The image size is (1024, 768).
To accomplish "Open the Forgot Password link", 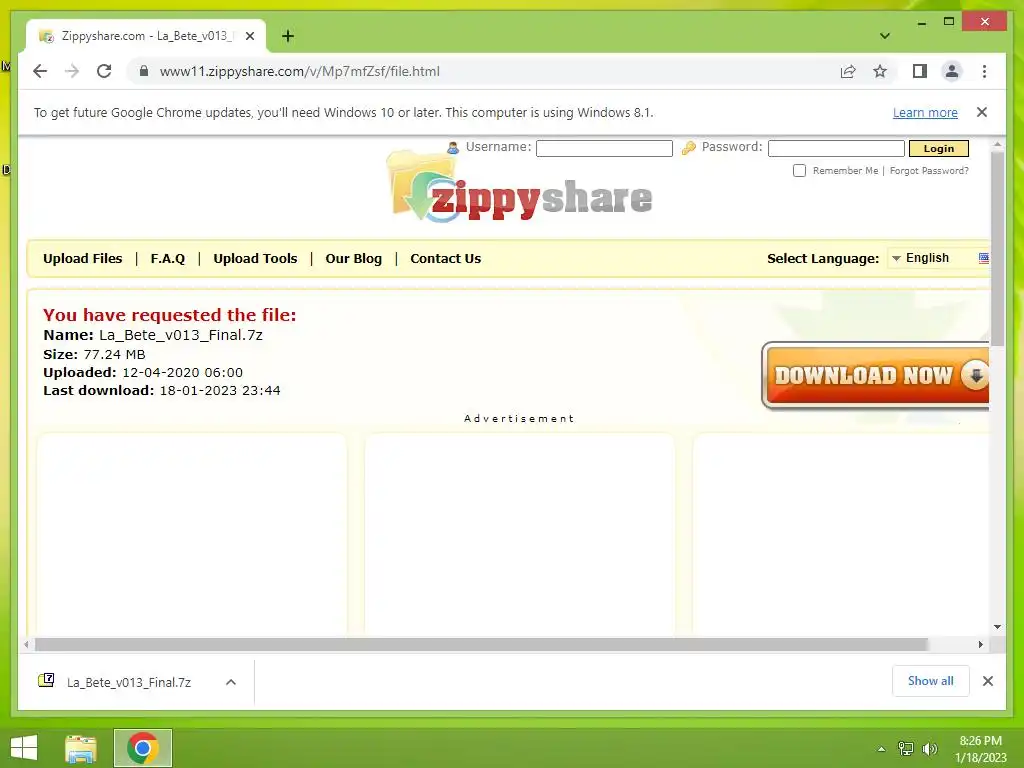I will [x=929, y=170].
